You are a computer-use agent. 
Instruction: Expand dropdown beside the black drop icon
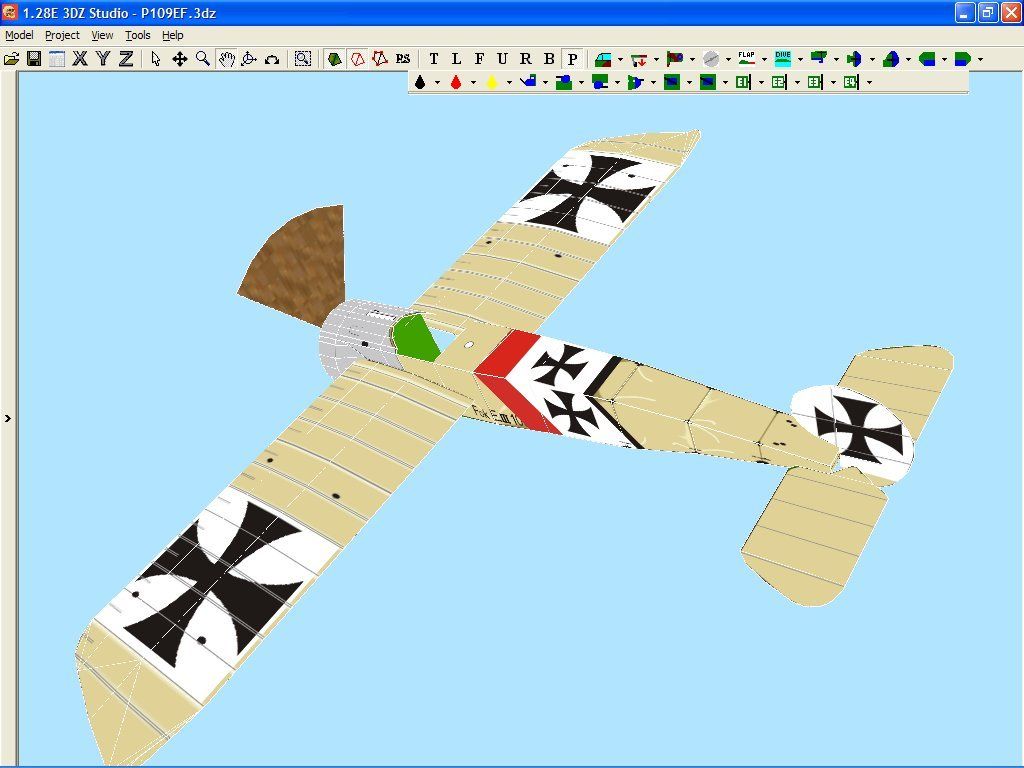coord(437,83)
